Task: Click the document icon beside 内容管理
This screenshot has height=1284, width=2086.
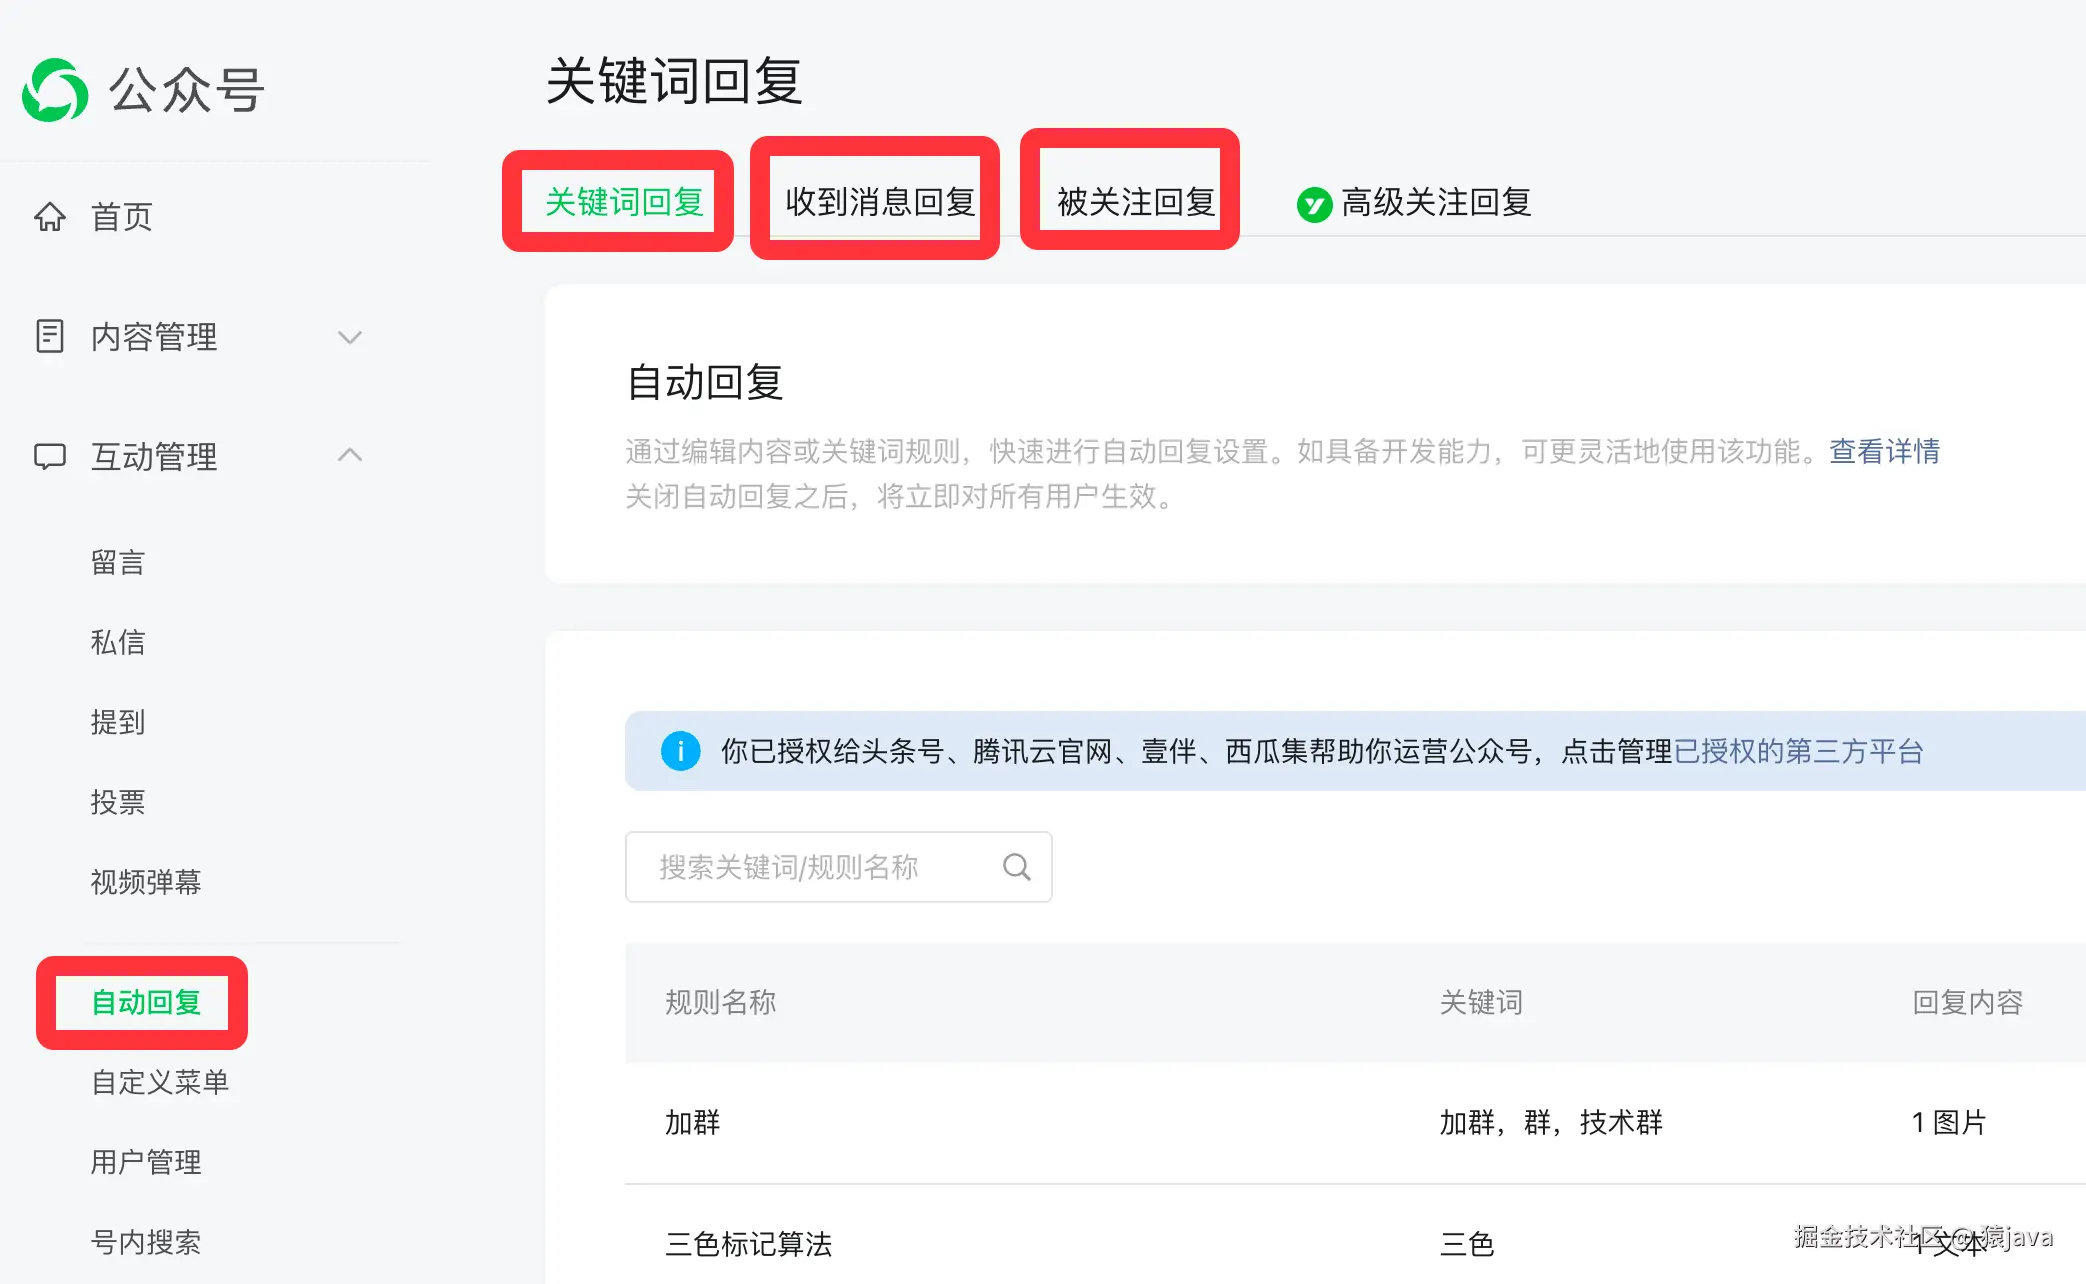Action: coord(50,336)
